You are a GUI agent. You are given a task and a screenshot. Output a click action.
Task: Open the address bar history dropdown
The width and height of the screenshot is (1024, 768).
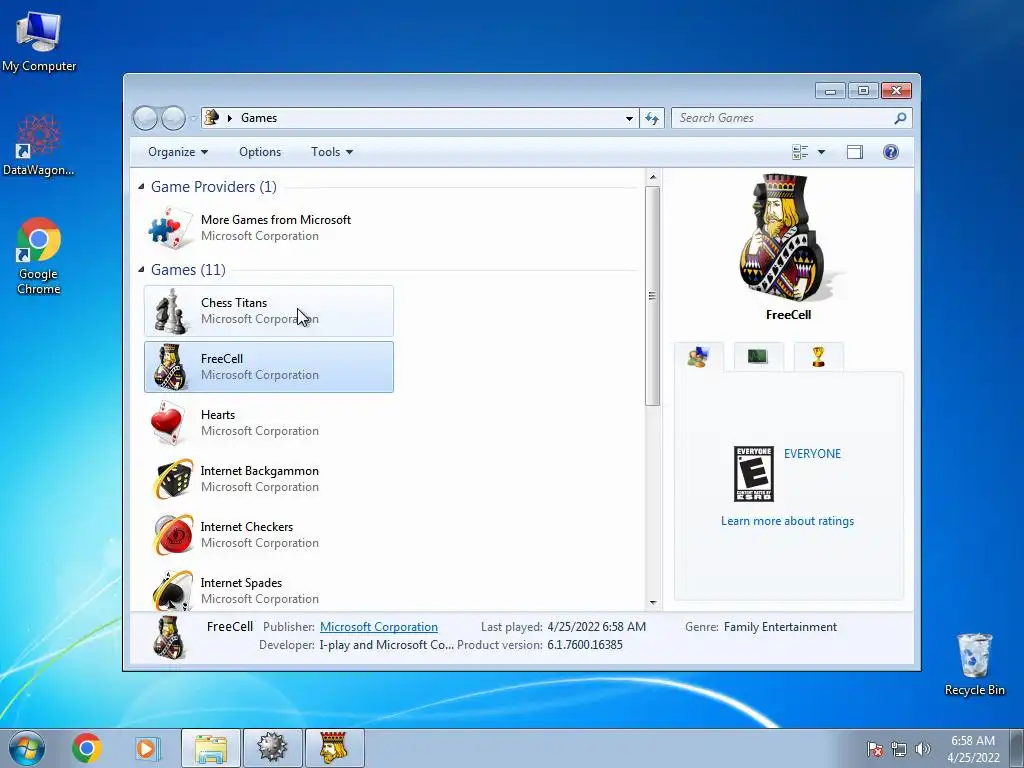tap(629, 118)
